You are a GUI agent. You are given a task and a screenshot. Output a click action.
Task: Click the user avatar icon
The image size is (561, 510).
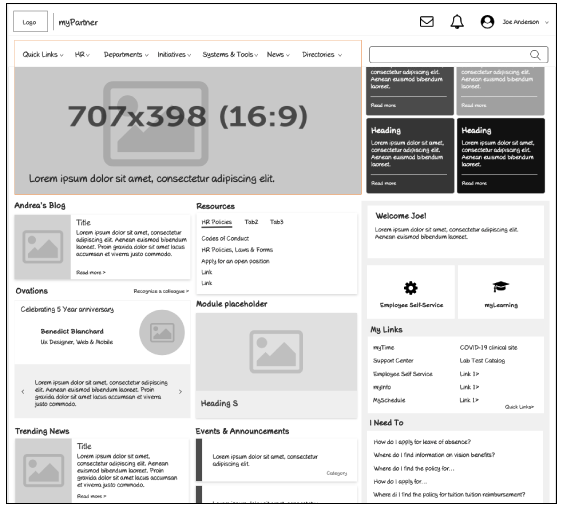[487, 22]
